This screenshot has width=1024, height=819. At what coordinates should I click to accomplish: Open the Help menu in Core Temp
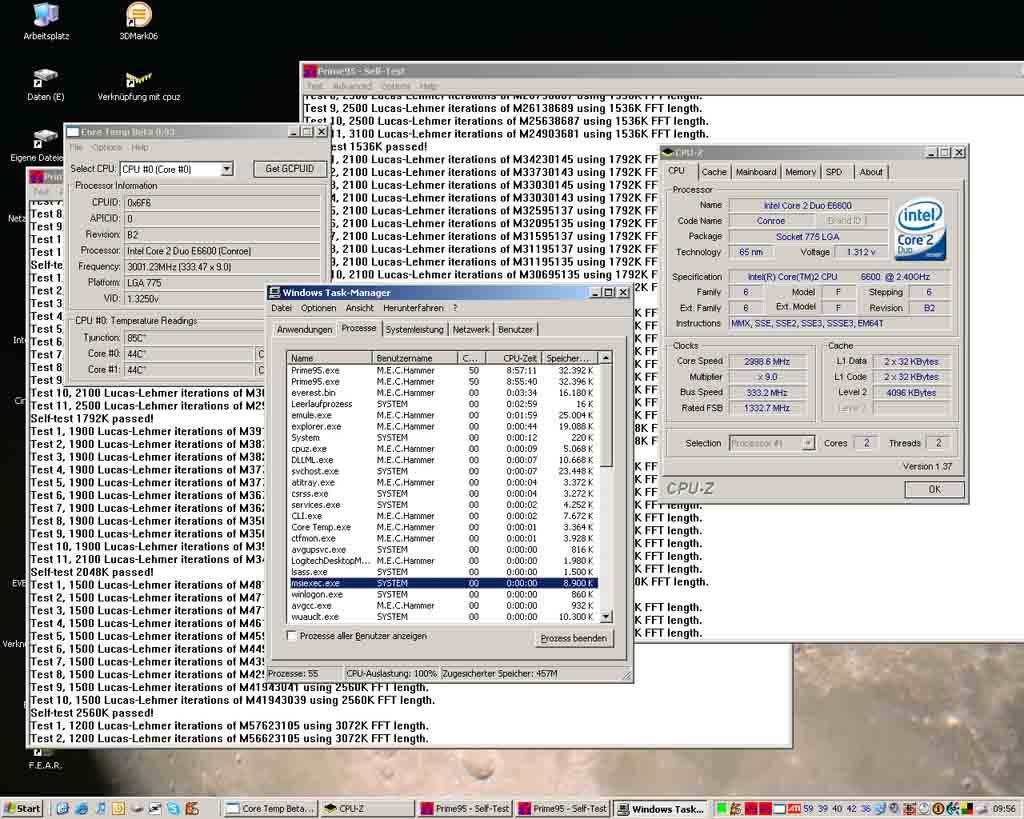(x=140, y=148)
